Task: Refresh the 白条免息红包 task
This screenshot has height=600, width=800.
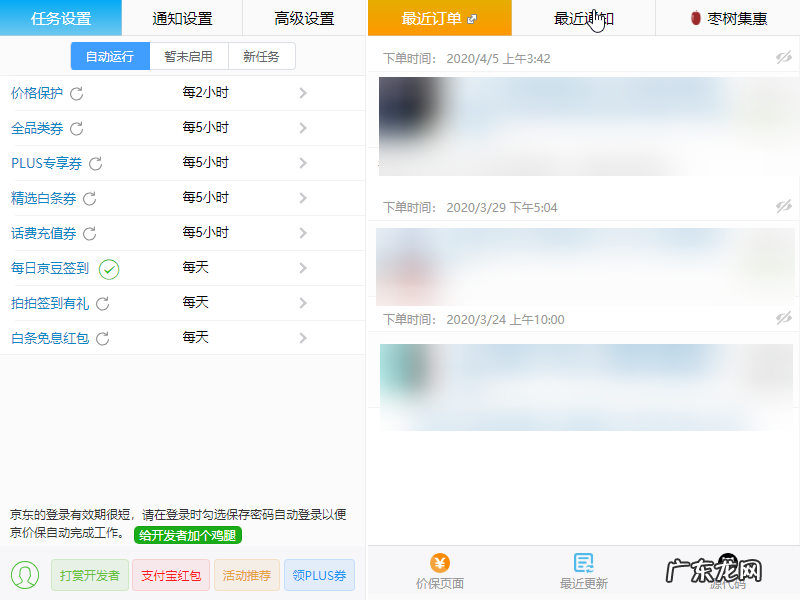Action: click(103, 338)
